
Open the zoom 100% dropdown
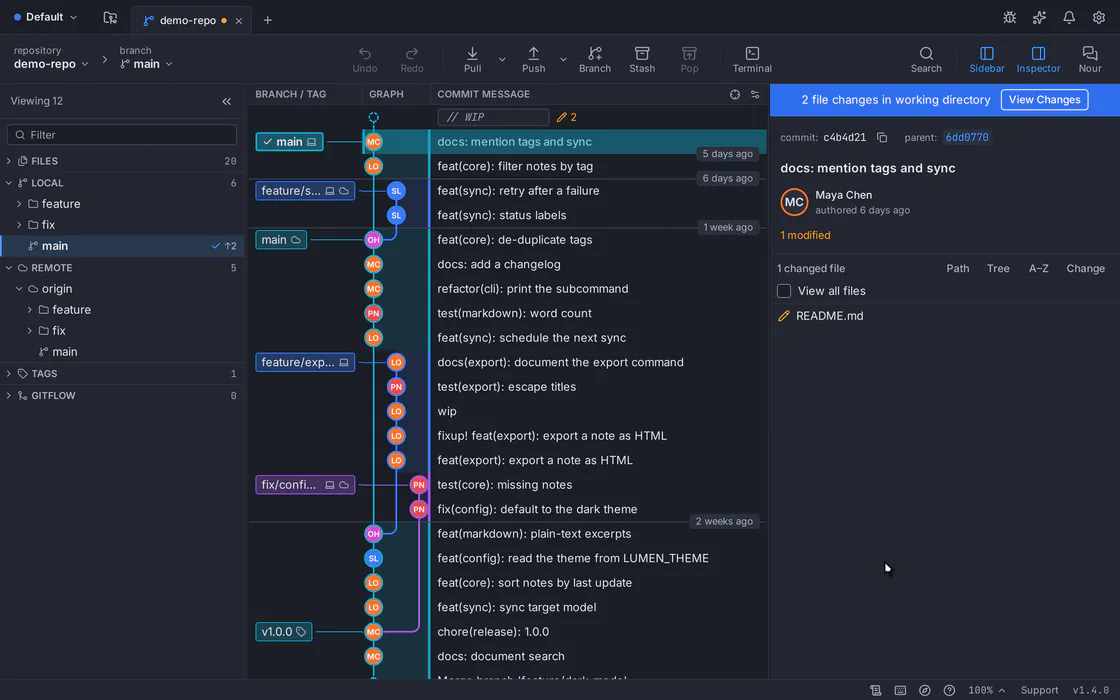tap(986, 690)
